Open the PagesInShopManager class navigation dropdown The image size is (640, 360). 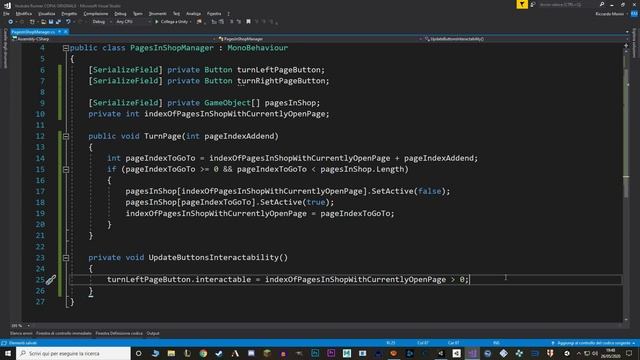(x=320, y=39)
